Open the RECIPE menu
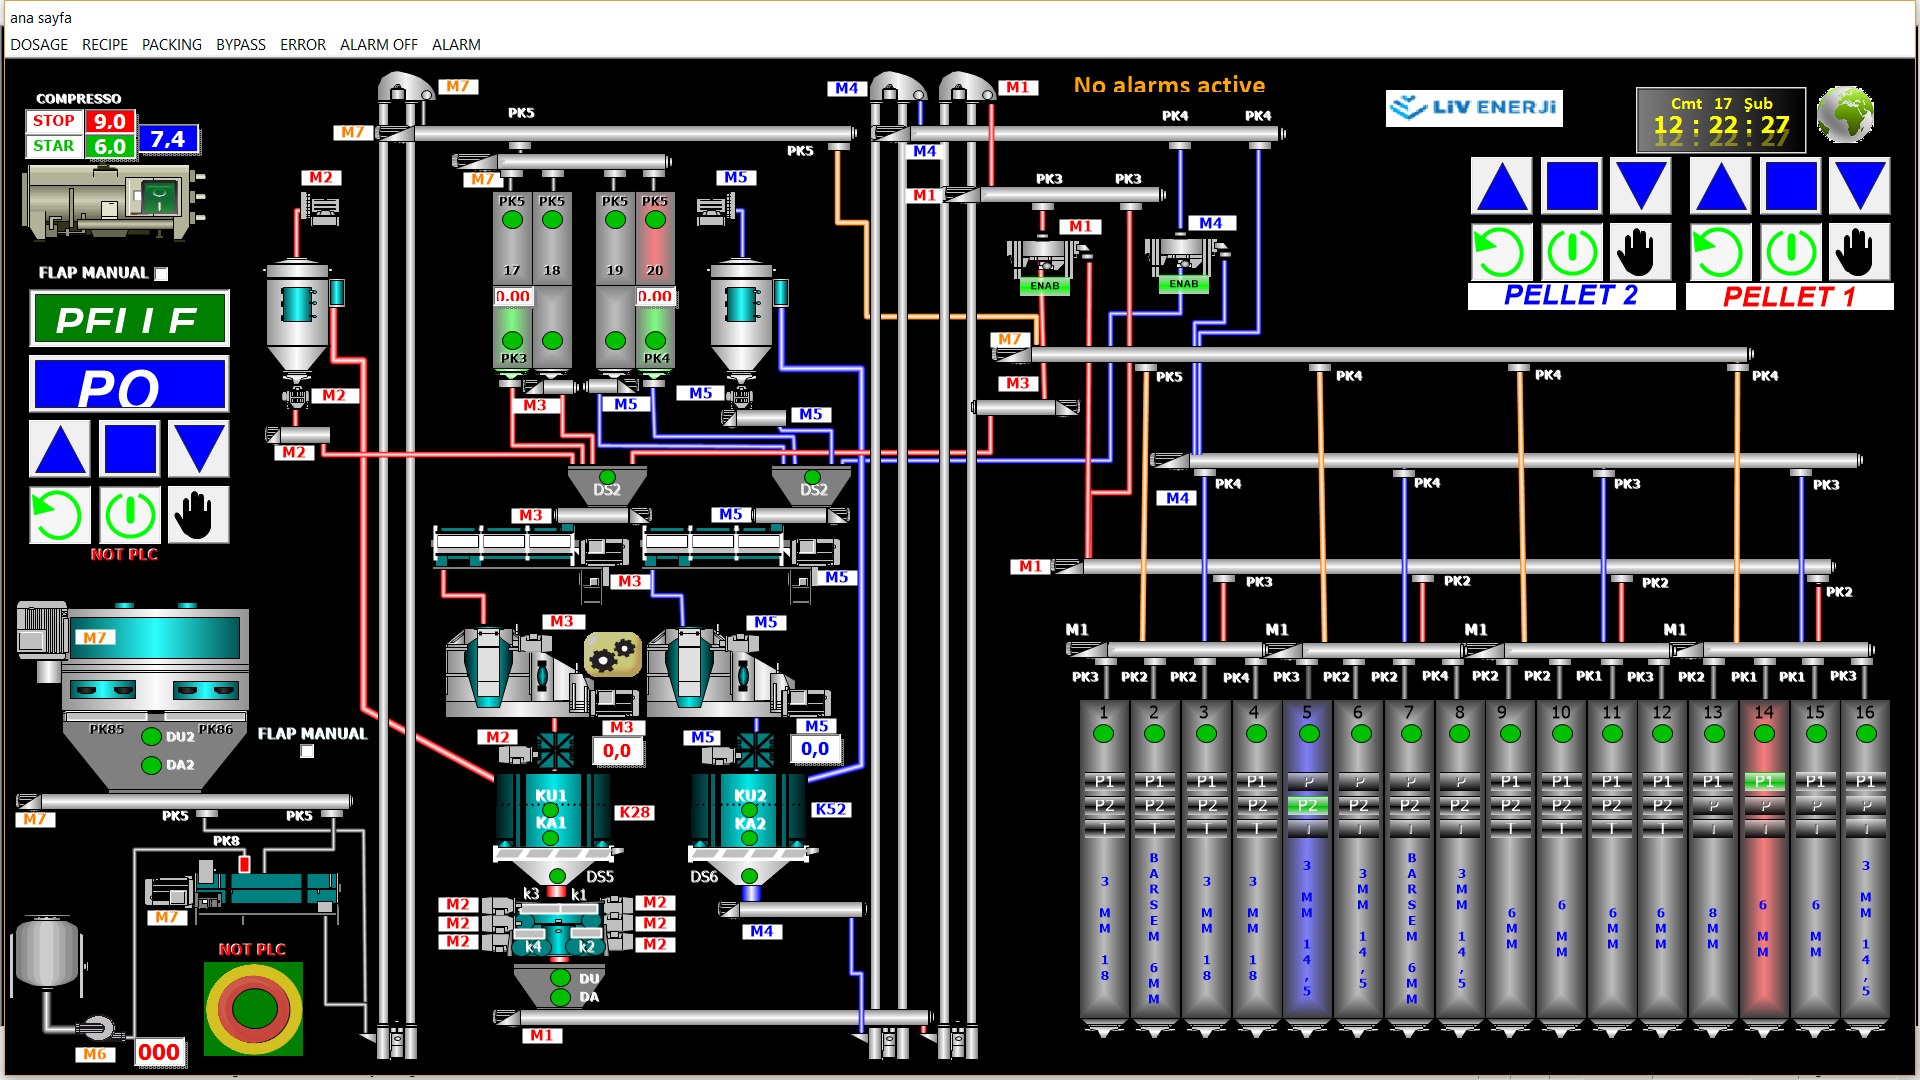The width and height of the screenshot is (1920, 1080). [x=105, y=45]
